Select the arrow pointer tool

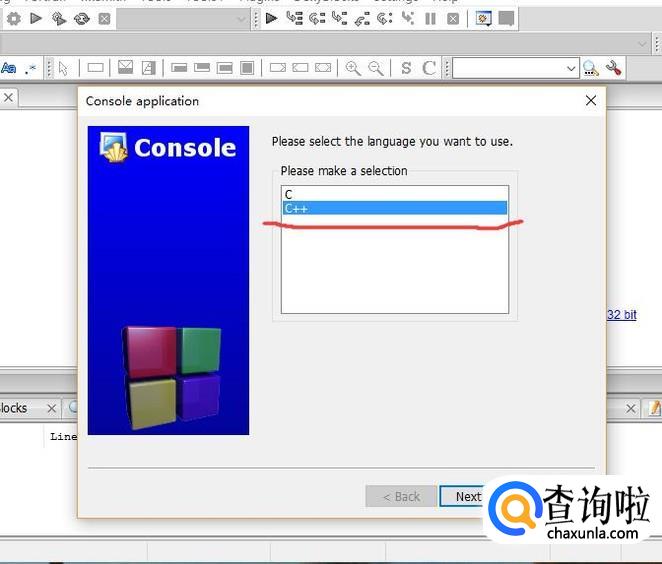[x=63, y=68]
